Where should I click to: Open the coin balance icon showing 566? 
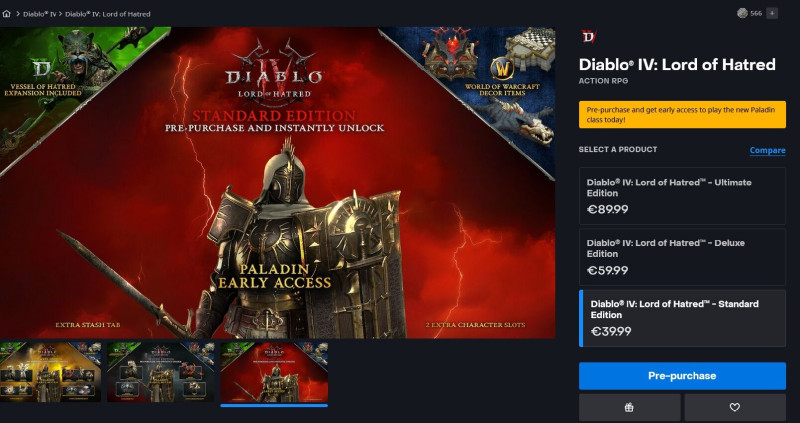(x=742, y=13)
